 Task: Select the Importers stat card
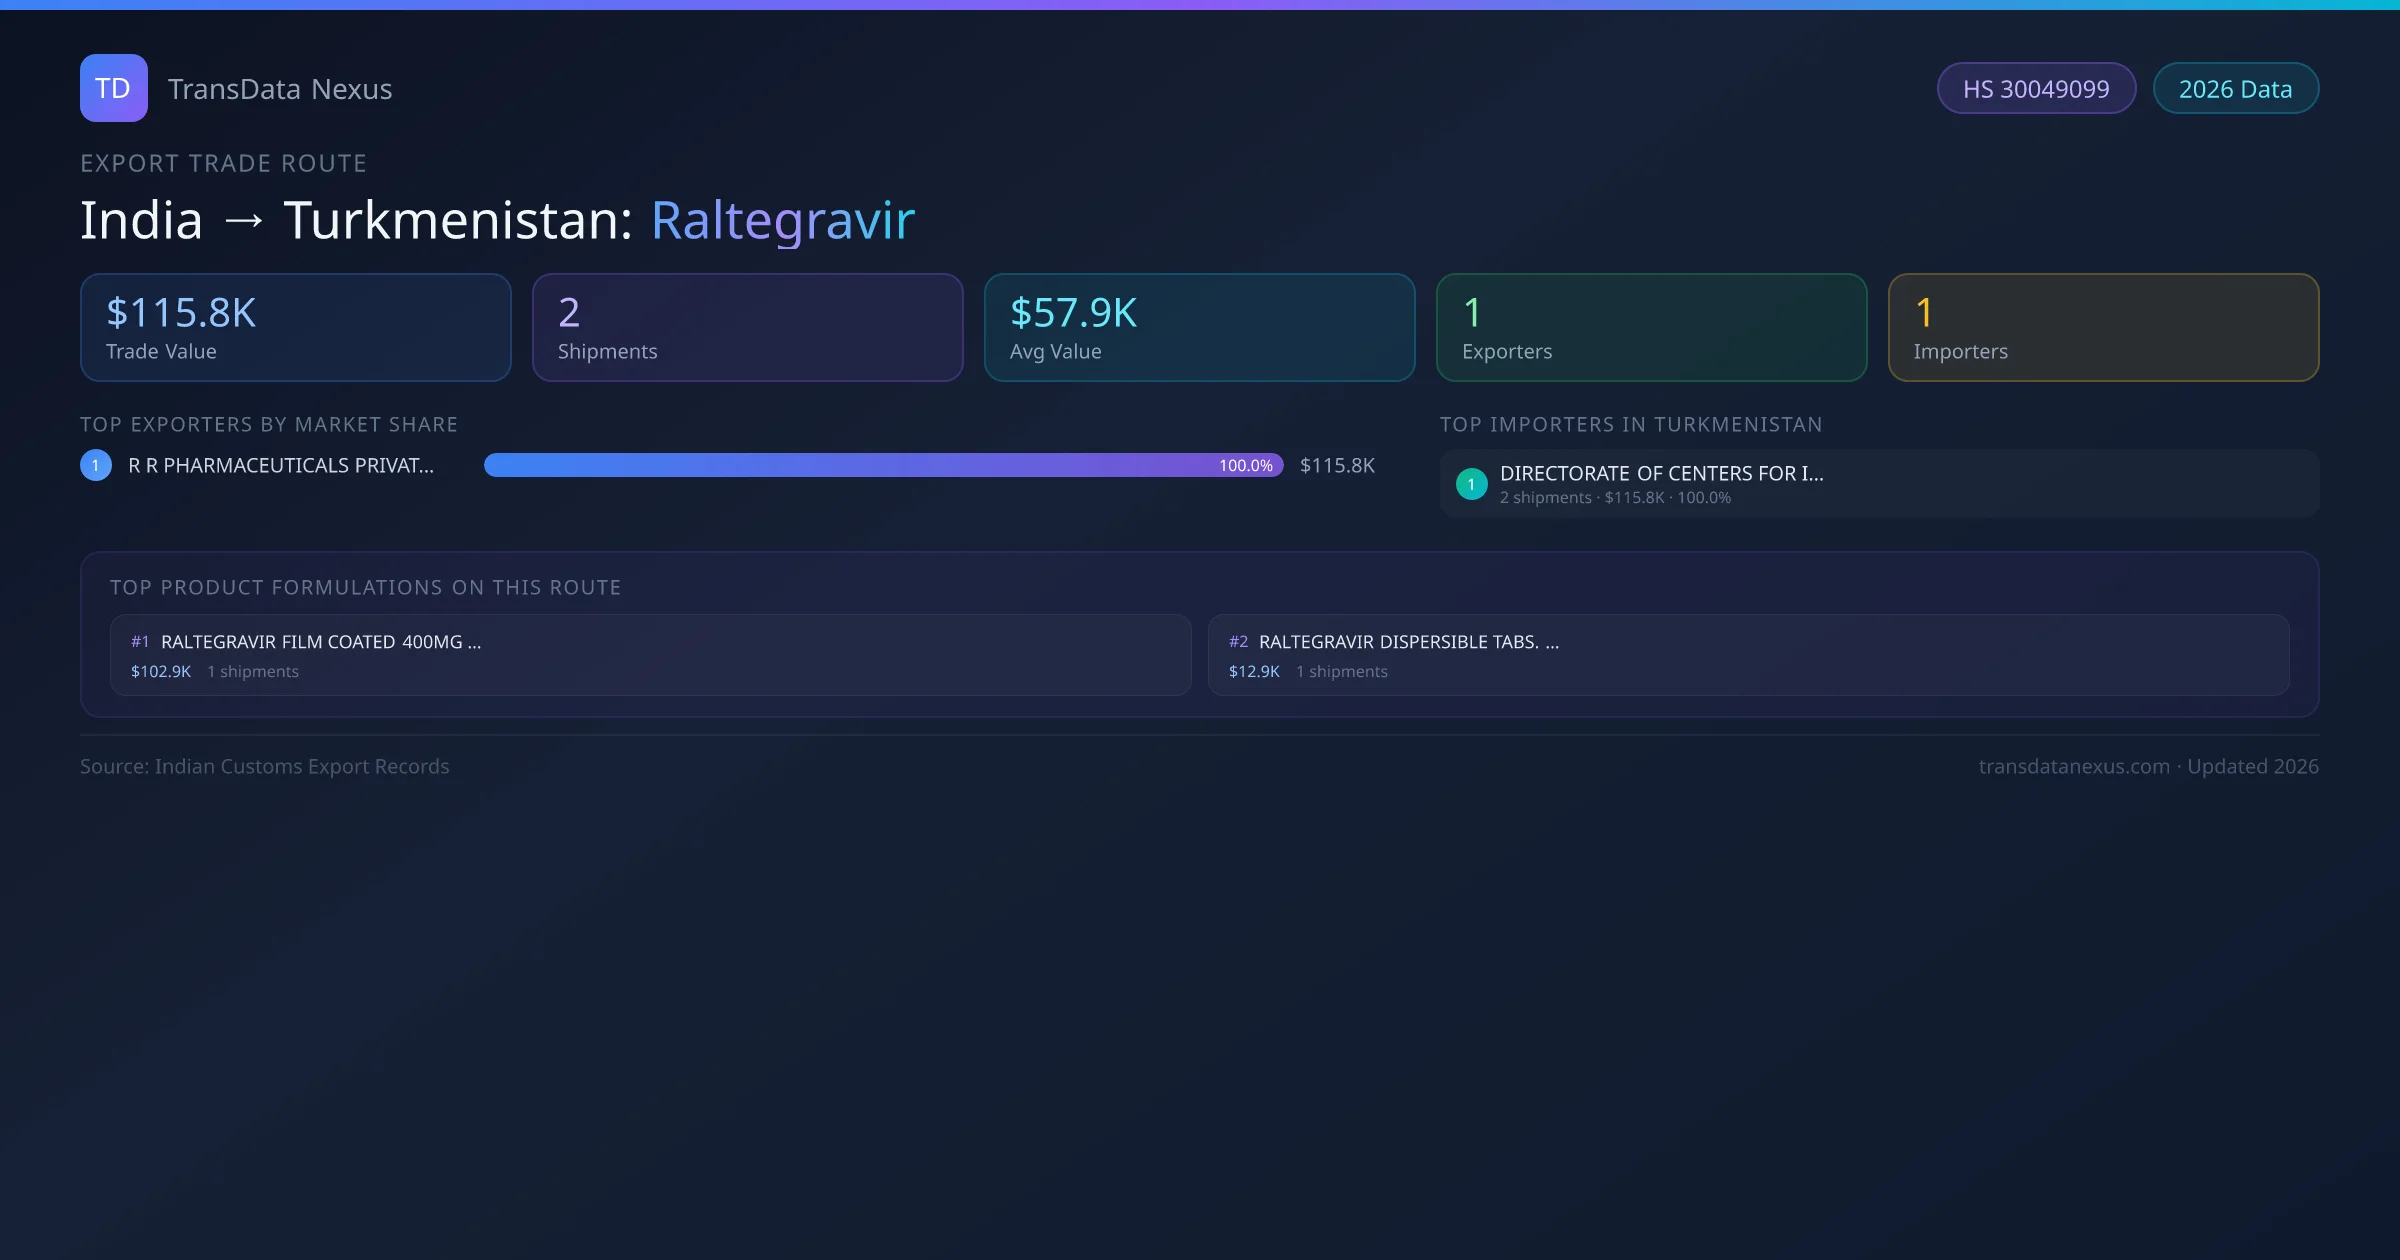pyautogui.click(x=2103, y=327)
